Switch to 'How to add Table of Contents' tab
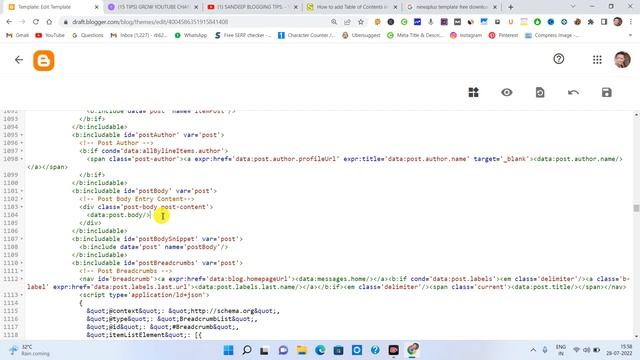The width and height of the screenshot is (640, 360). tap(352, 7)
